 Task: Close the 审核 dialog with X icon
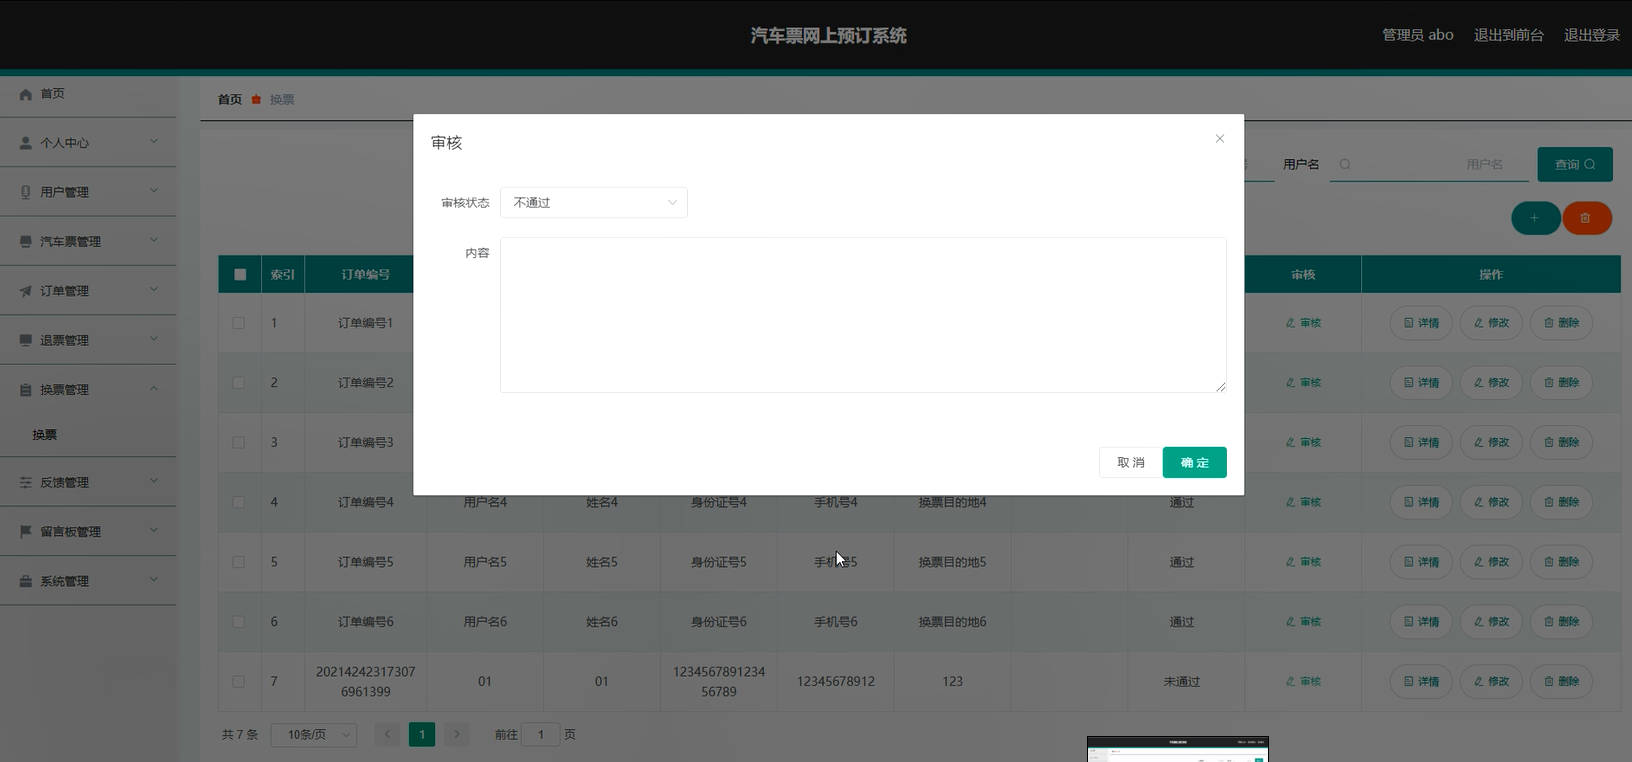pyautogui.click(x=1219, y=139)
